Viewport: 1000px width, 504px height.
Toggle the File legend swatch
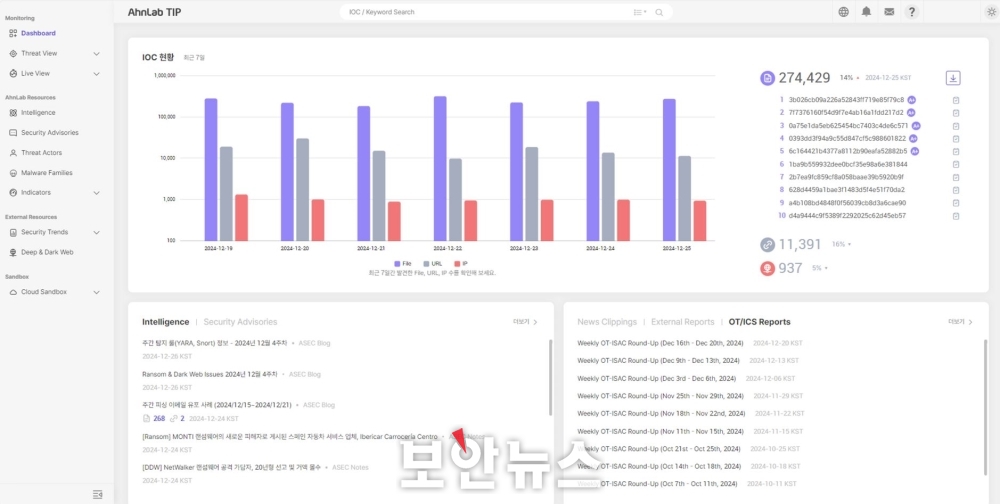pyautogui.click(x=397, y=263)
